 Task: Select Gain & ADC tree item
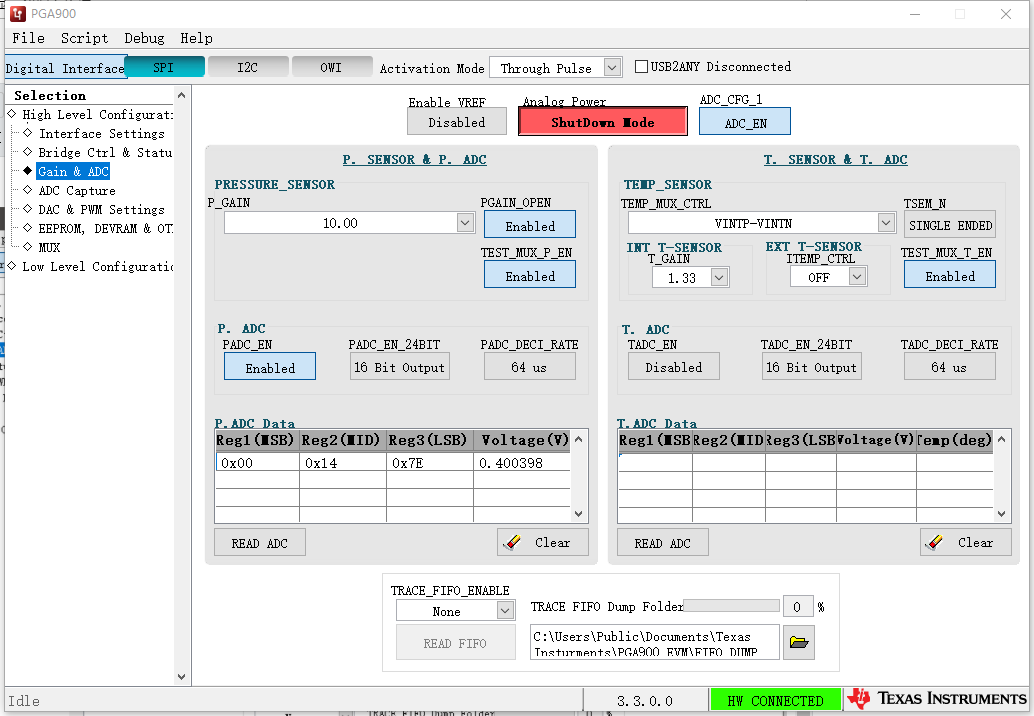(x=73, y=171)
